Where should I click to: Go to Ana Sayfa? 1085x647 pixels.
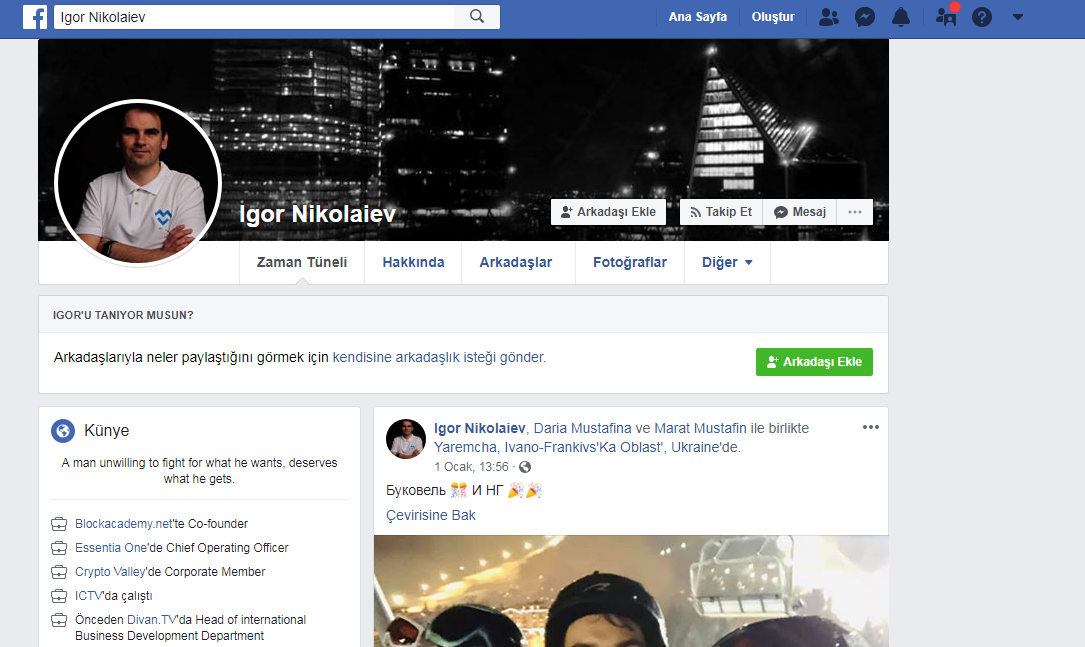[698, 17]
